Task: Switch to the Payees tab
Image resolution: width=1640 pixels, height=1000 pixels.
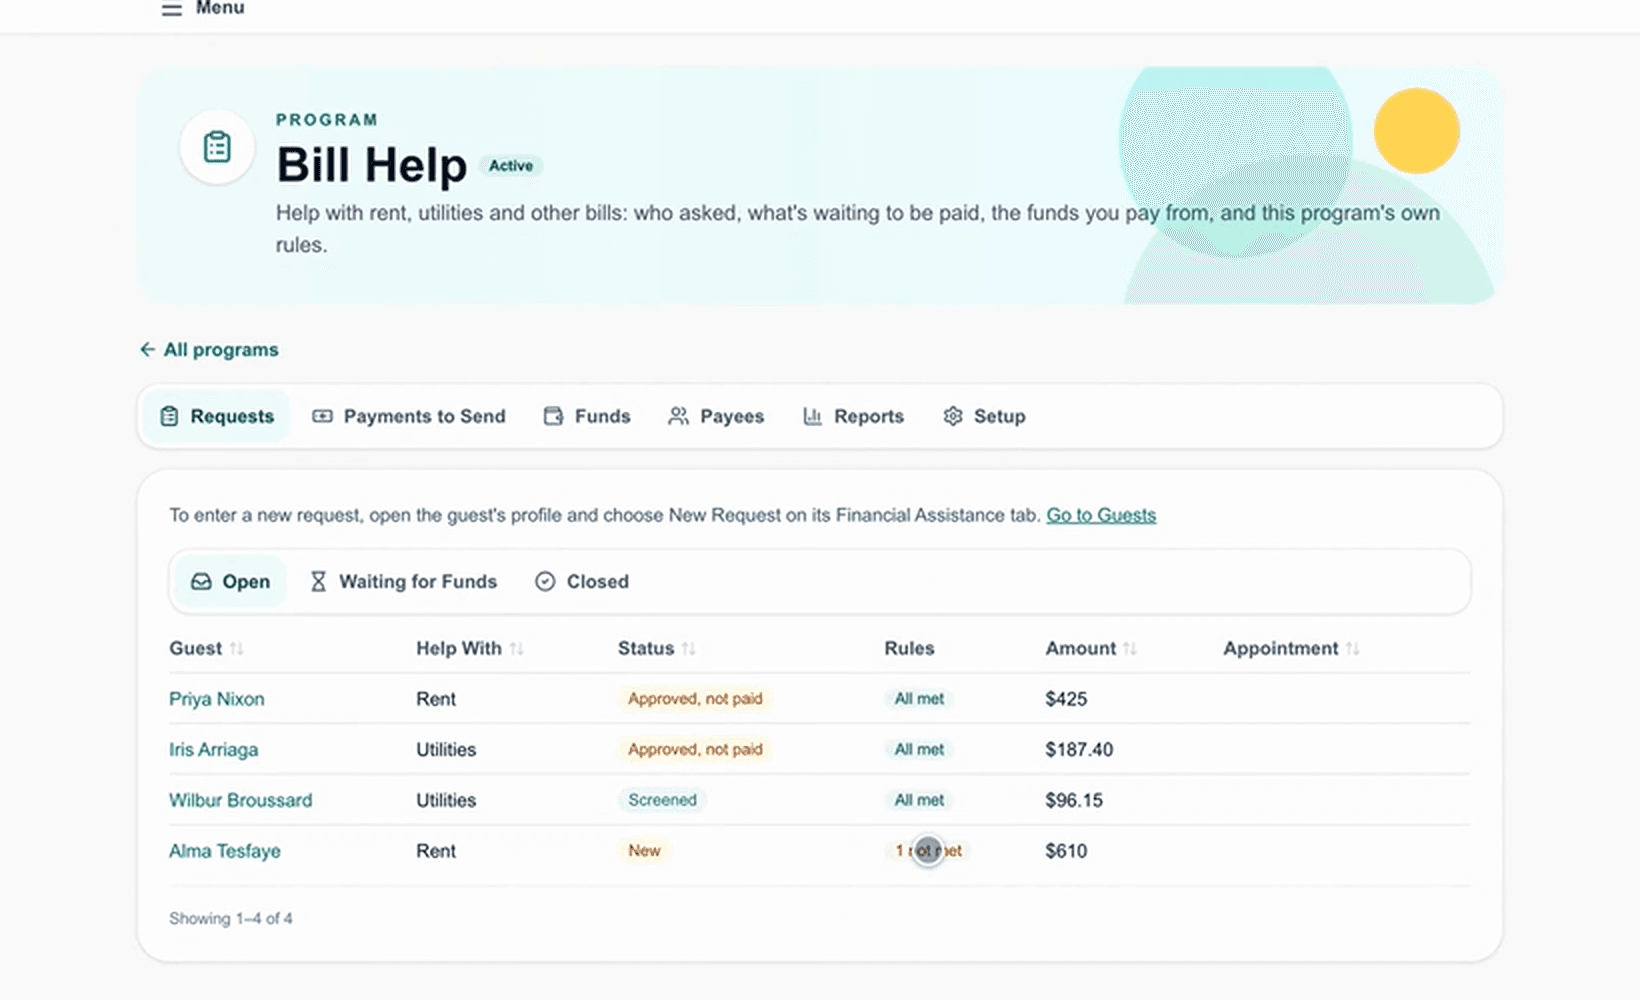Action: point(716,416)
